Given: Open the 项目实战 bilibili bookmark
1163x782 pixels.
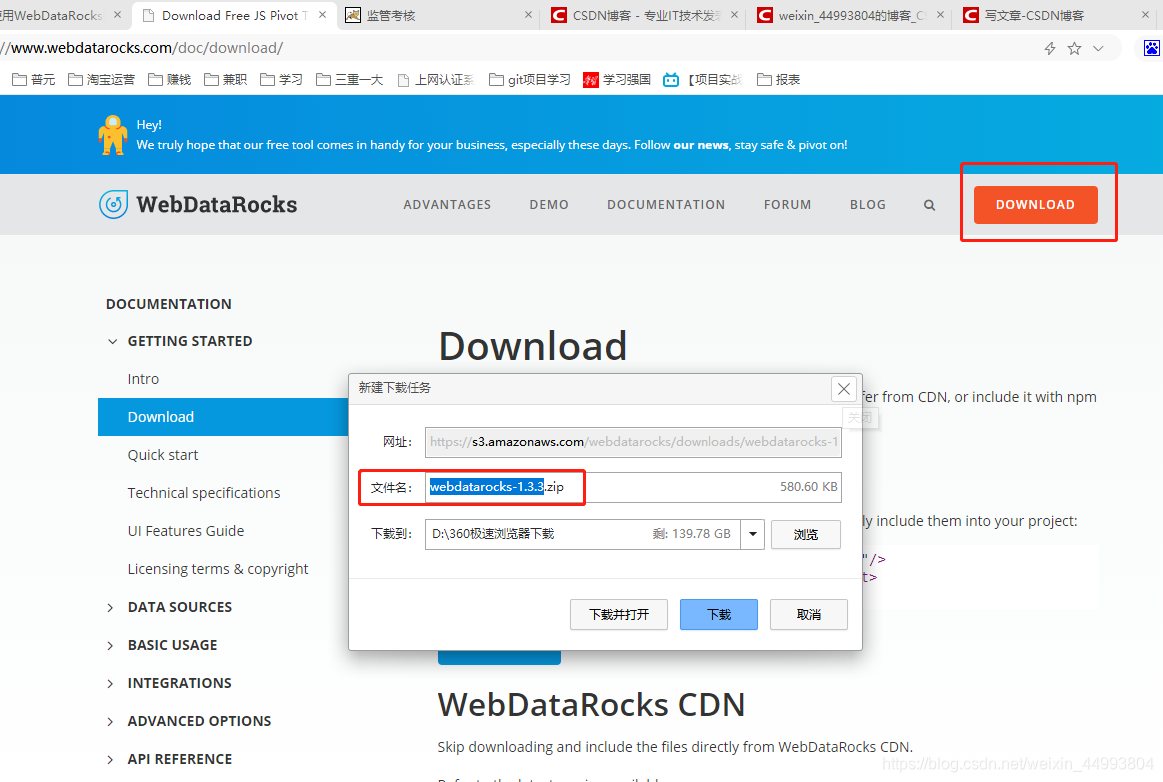Looking at the screenshot, I should (x=703, y=79).
